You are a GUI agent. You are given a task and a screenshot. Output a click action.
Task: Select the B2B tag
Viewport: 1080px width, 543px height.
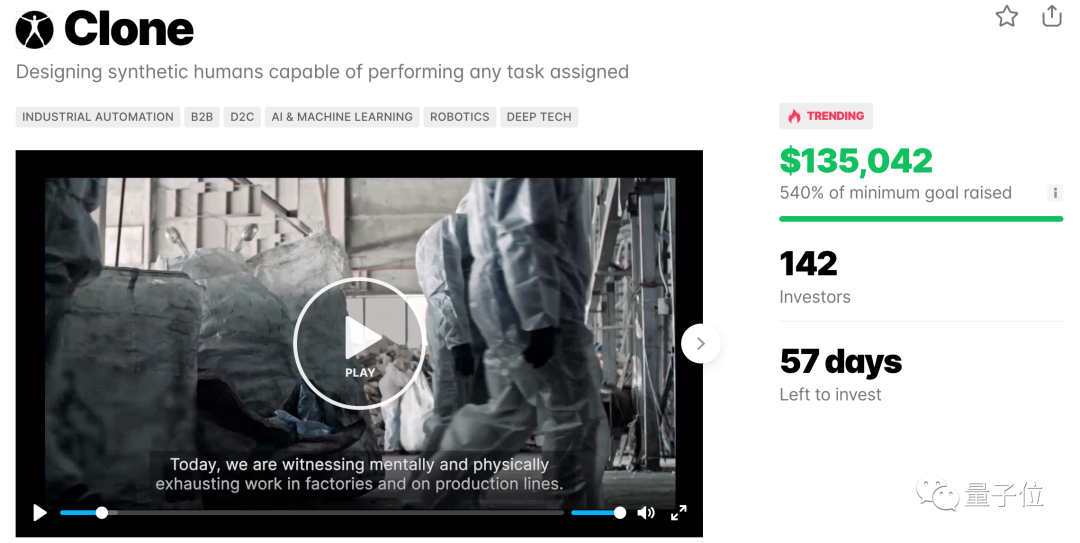[202, 117]
